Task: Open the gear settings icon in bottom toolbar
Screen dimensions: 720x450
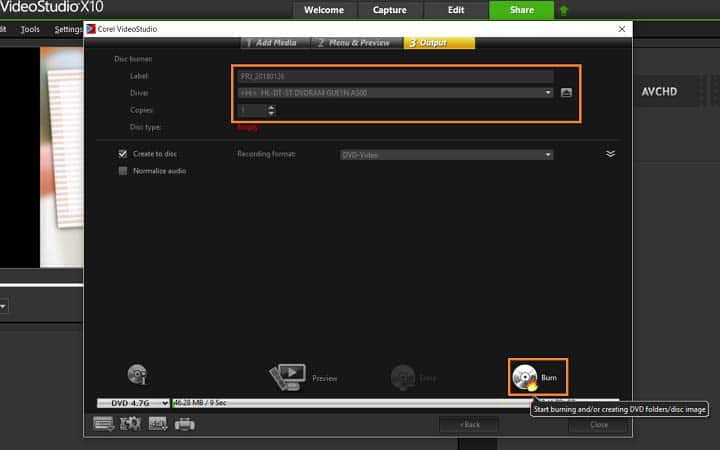Action: coord(131,424)
